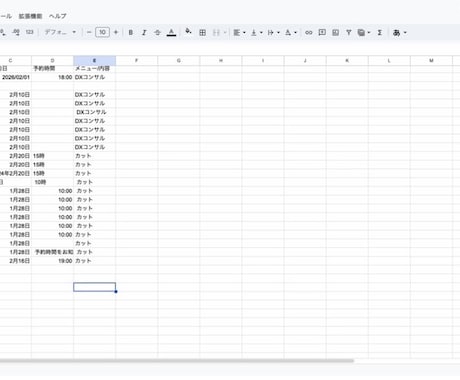Click the merge cells icon

pos(216,32)
